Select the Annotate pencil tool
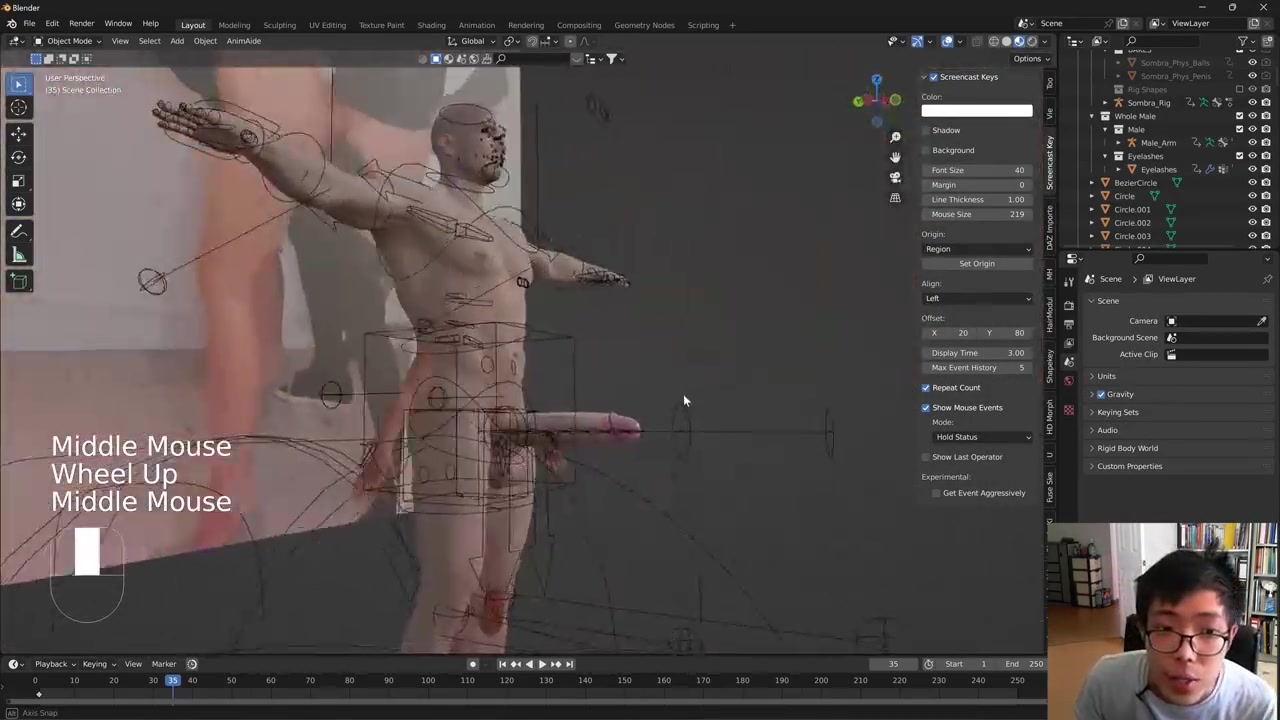 point(19,231)
